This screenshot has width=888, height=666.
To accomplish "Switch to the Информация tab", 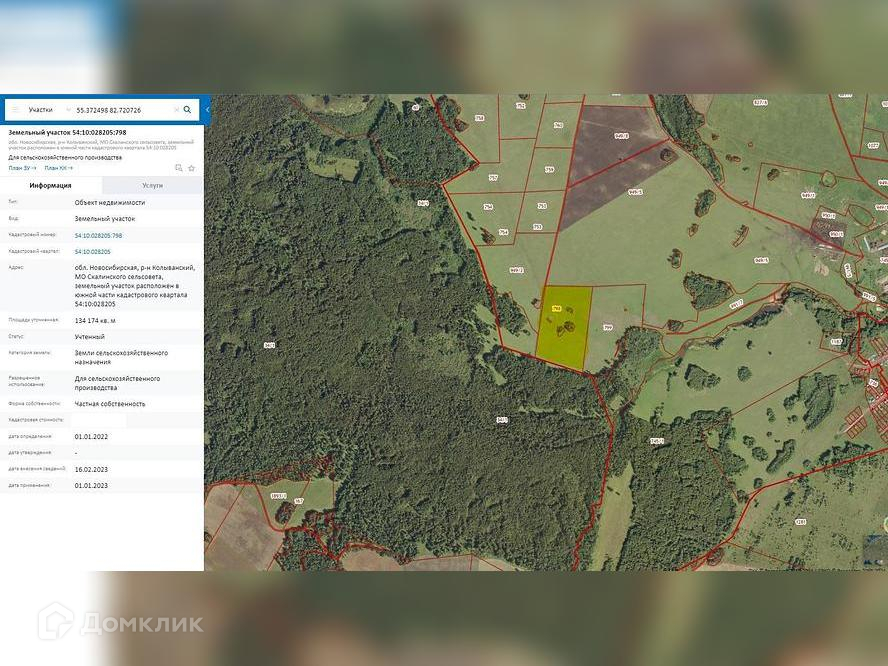I will pyautogui.click(x=51, y=185).
